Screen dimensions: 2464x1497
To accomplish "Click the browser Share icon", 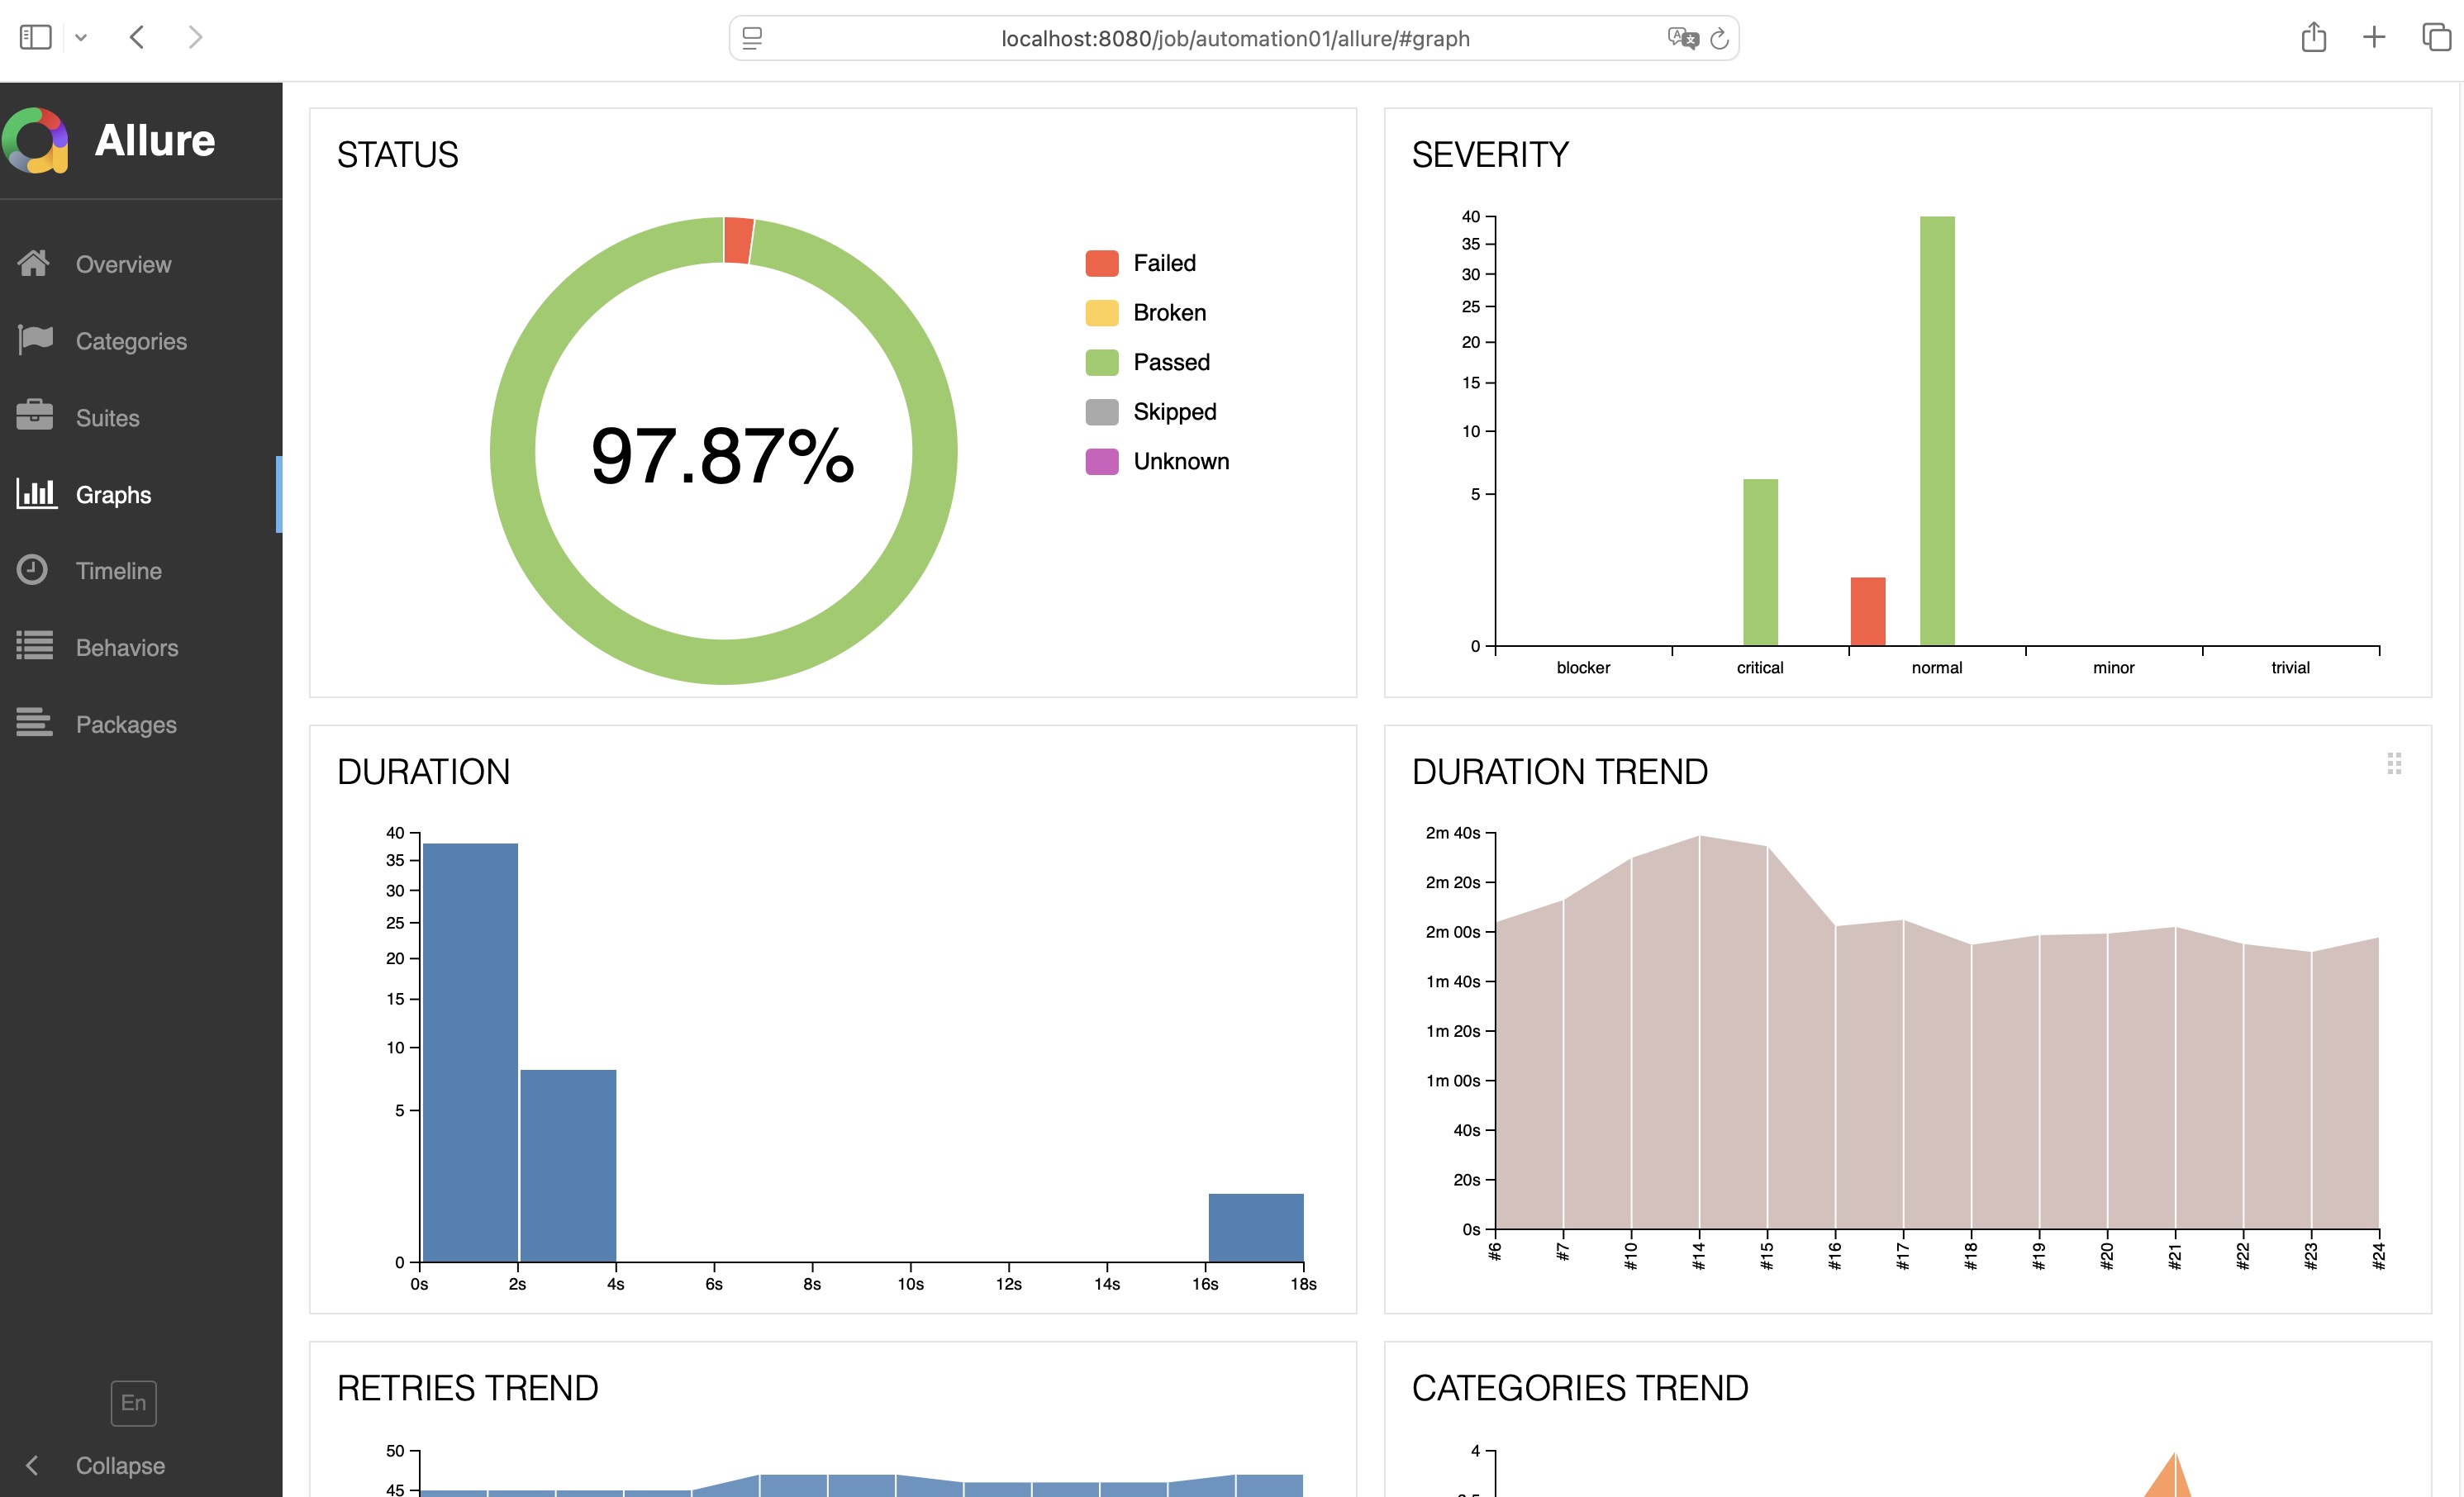I will 2313,38.
